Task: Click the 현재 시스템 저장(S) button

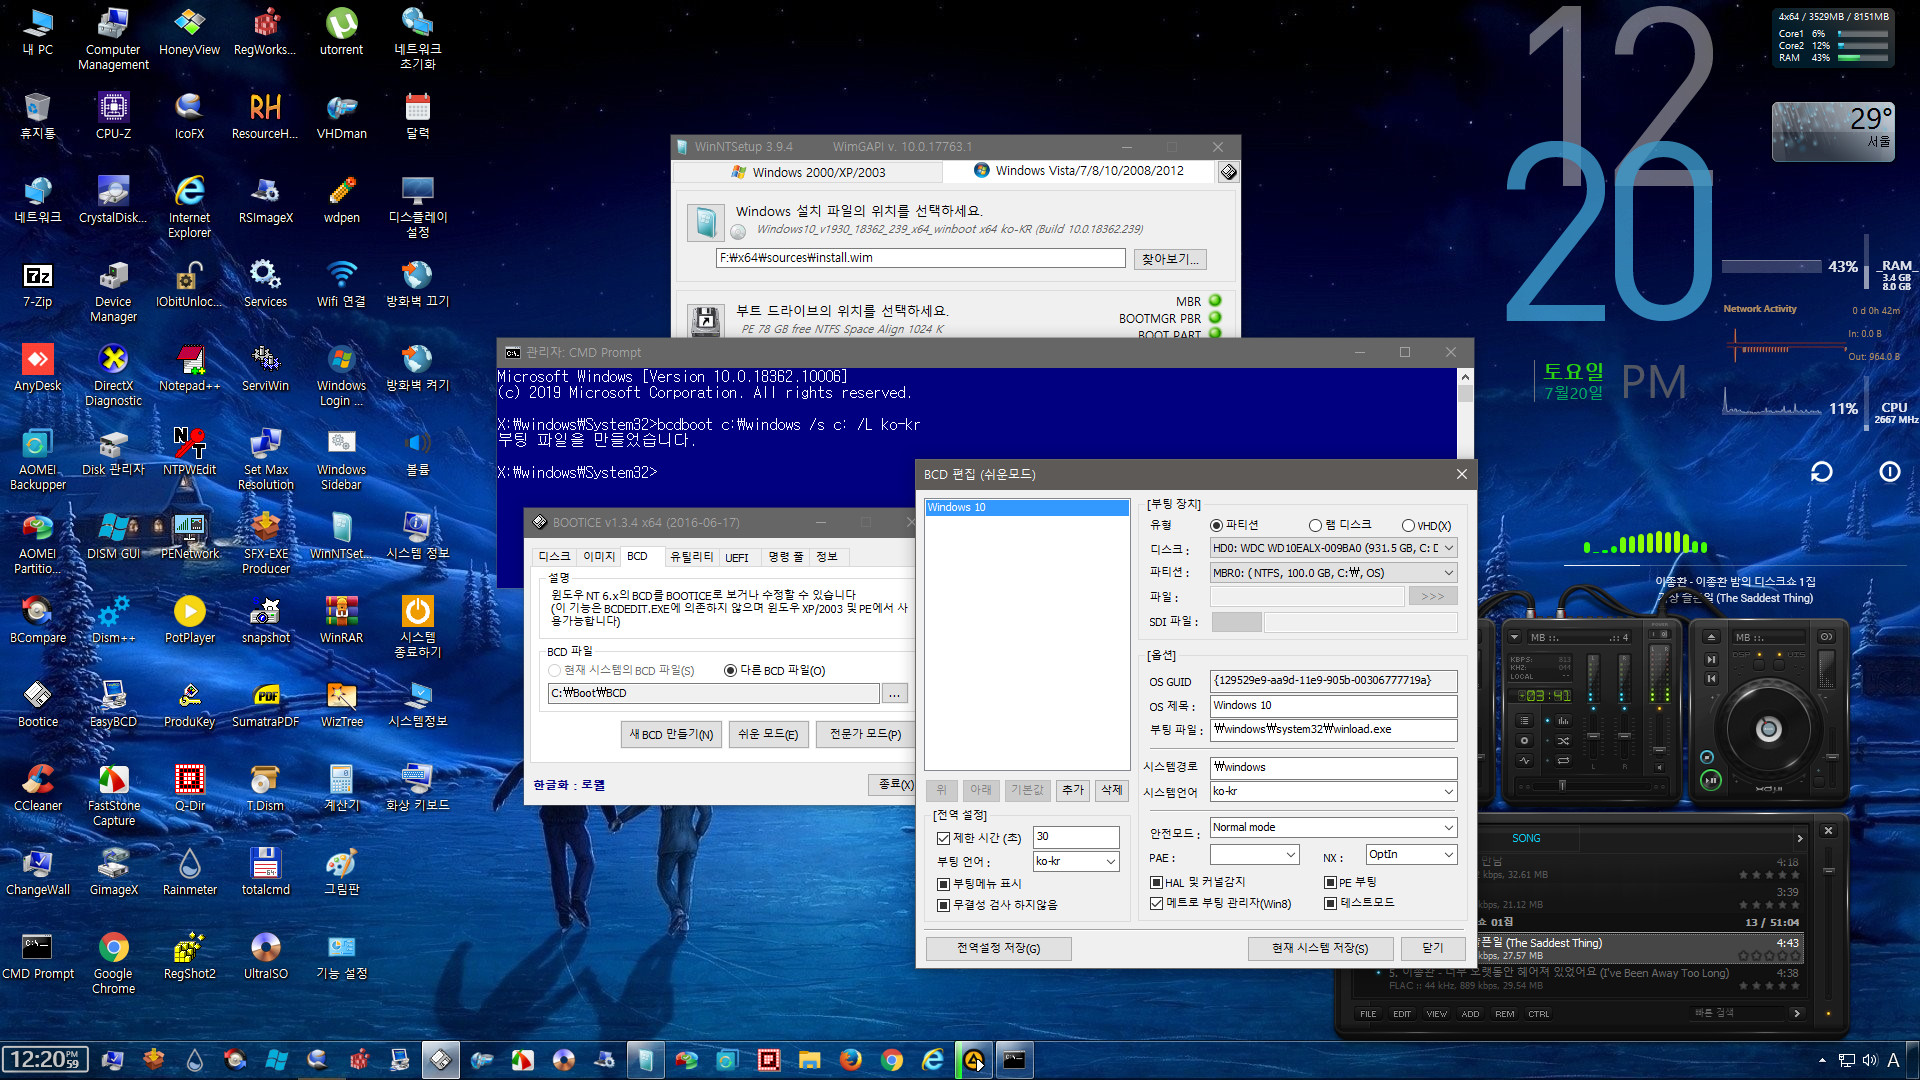Action: [1320, 948]
